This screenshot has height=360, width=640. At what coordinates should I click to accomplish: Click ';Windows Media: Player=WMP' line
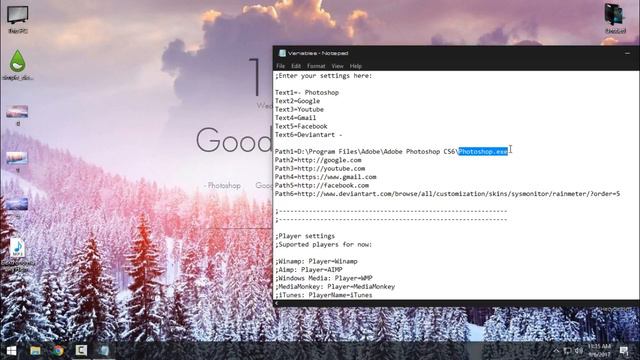[324, 278]
